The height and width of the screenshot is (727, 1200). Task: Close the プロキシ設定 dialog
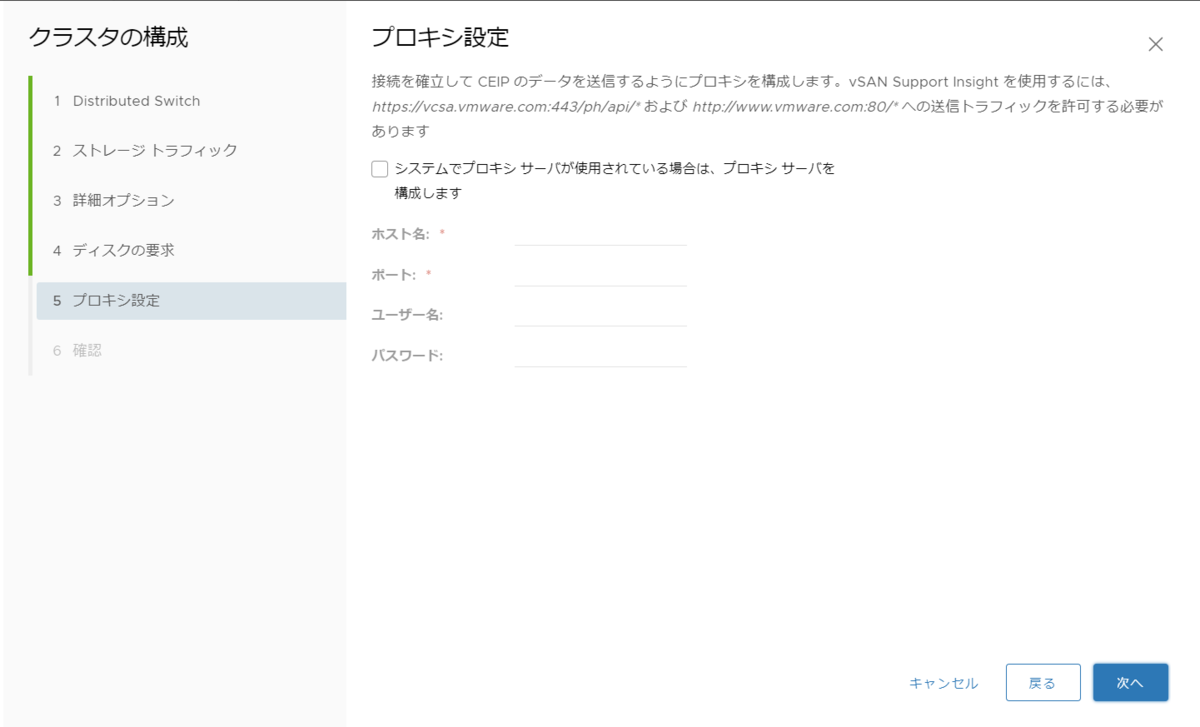1155,44
